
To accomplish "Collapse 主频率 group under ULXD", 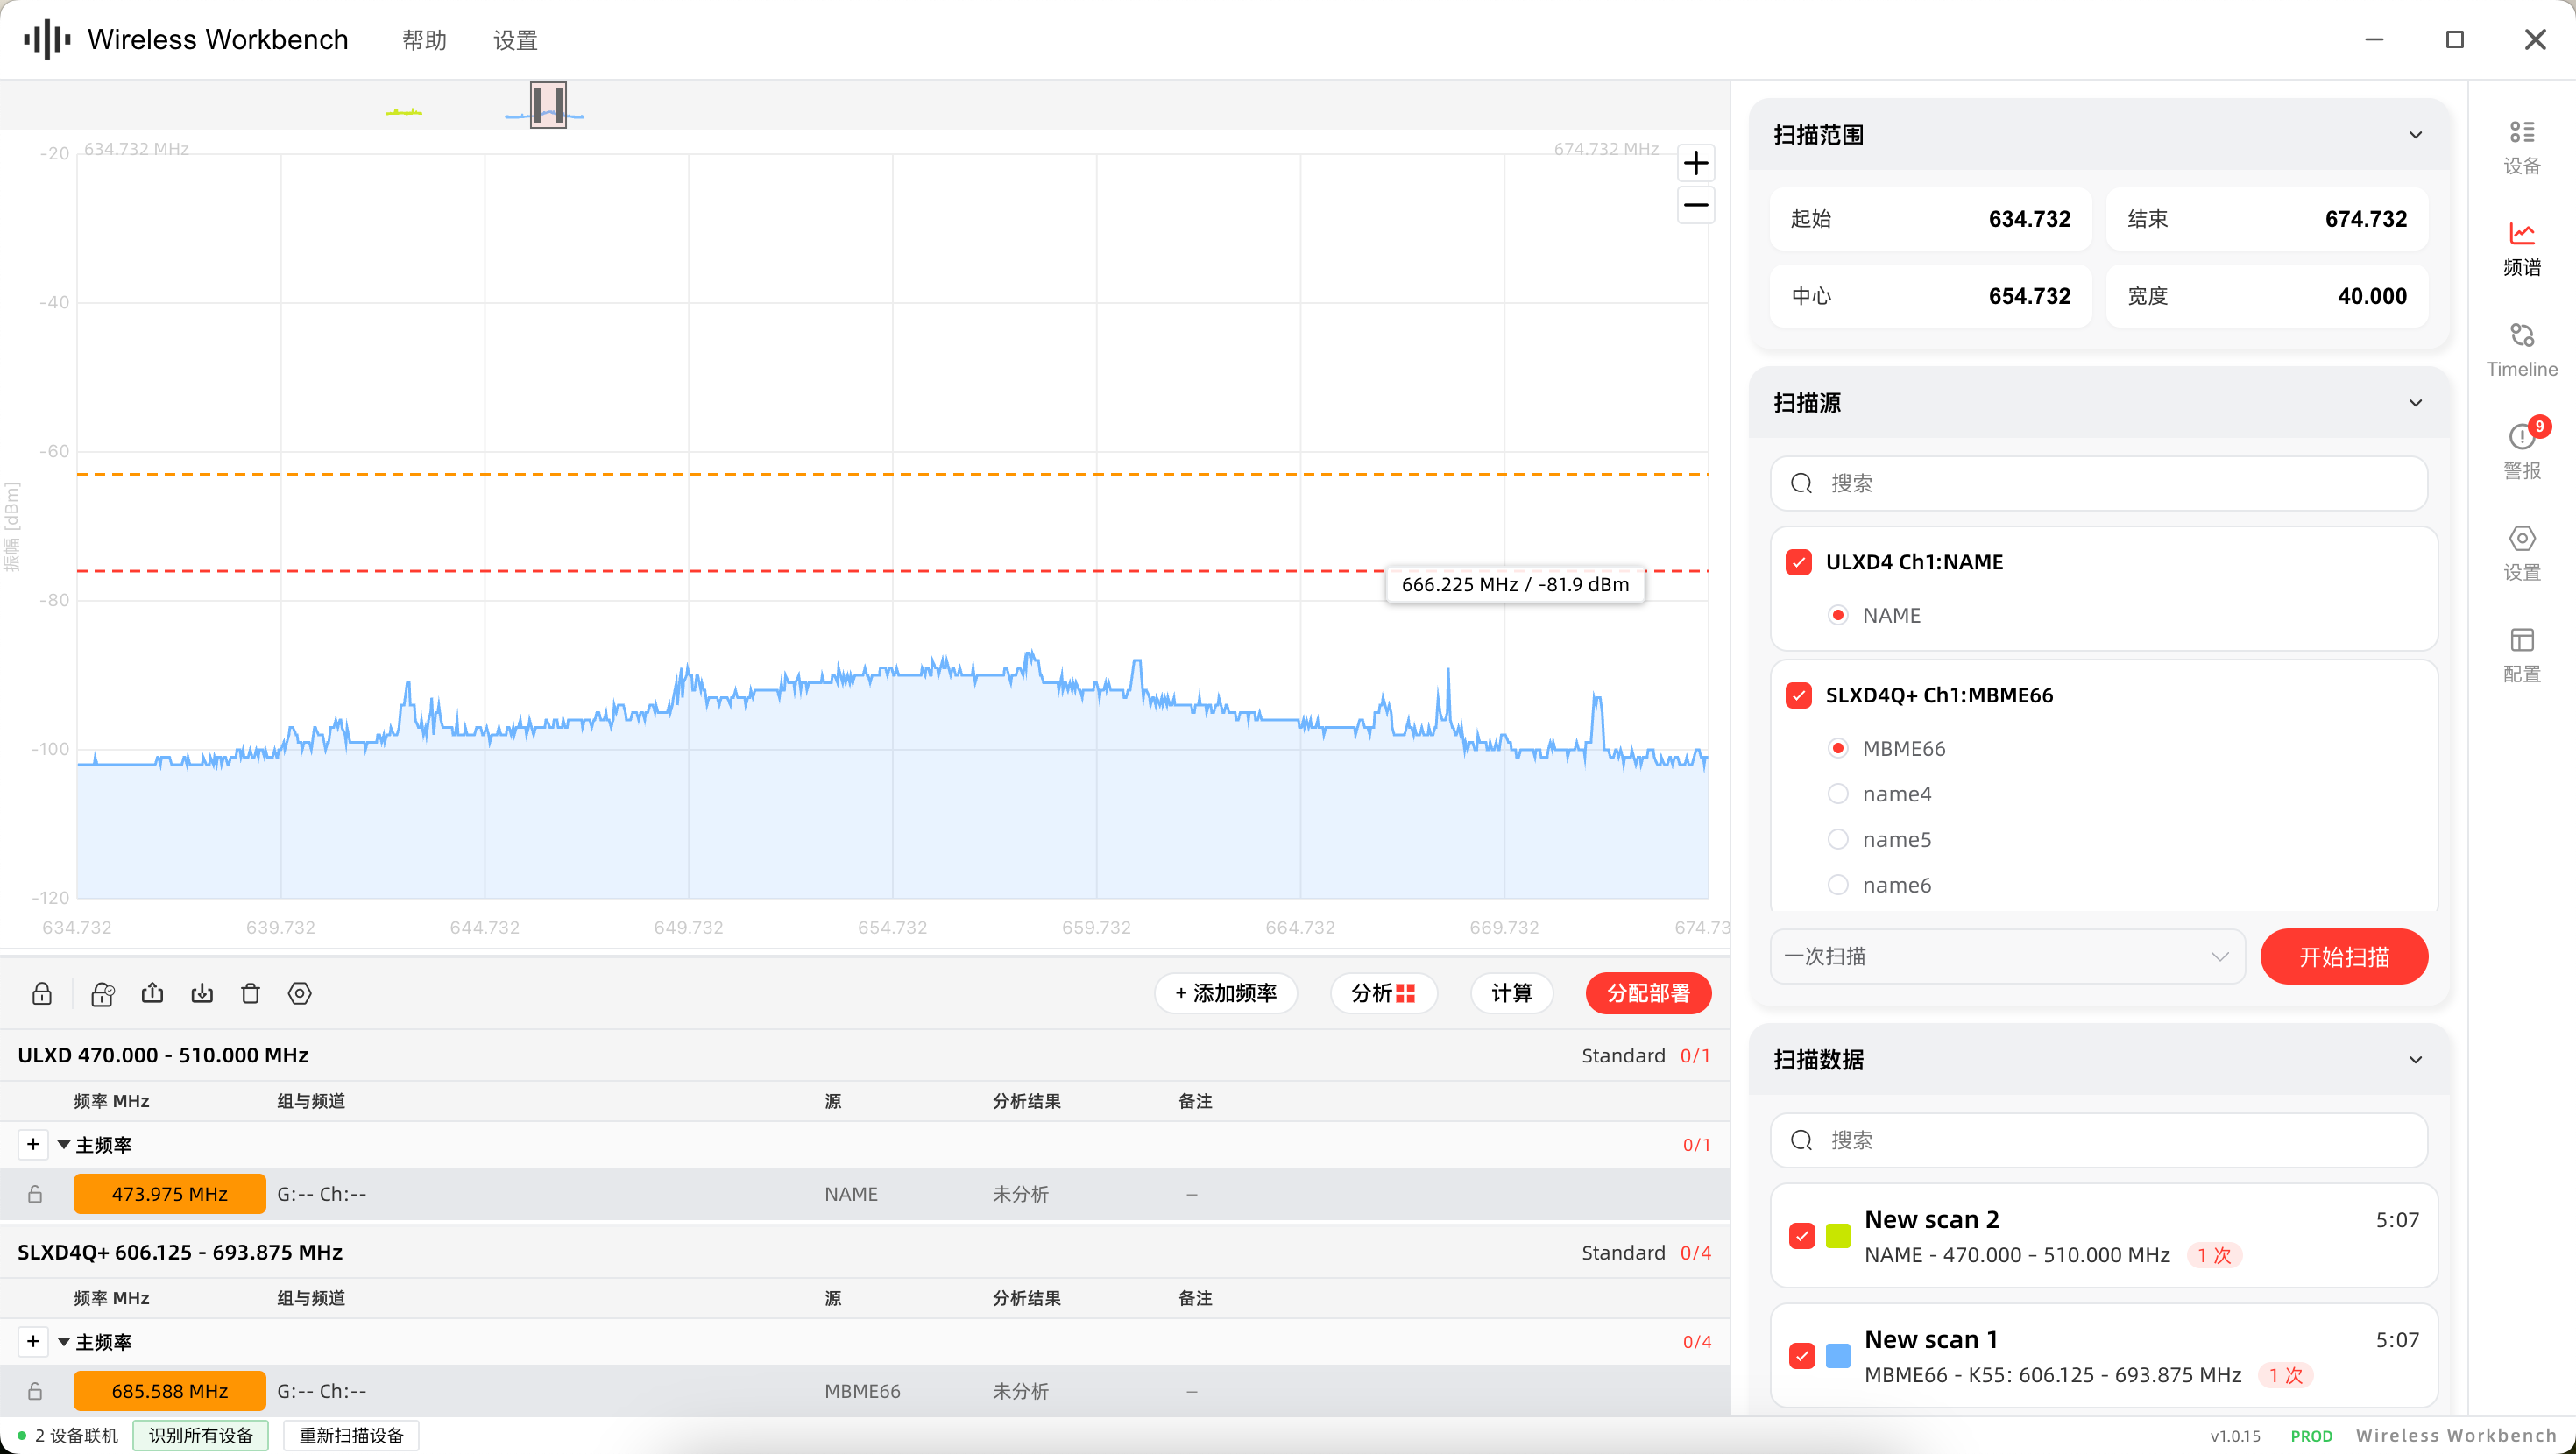I will click(64, 1145).
